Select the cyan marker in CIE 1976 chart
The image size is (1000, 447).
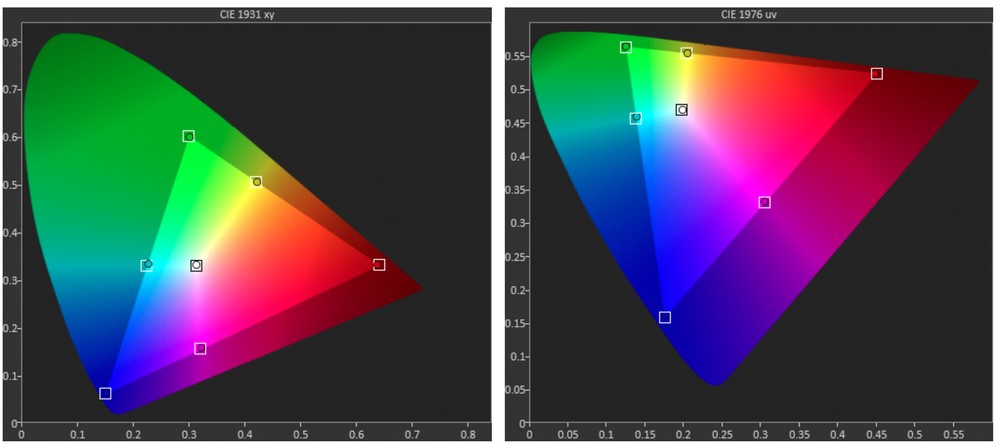635,118
